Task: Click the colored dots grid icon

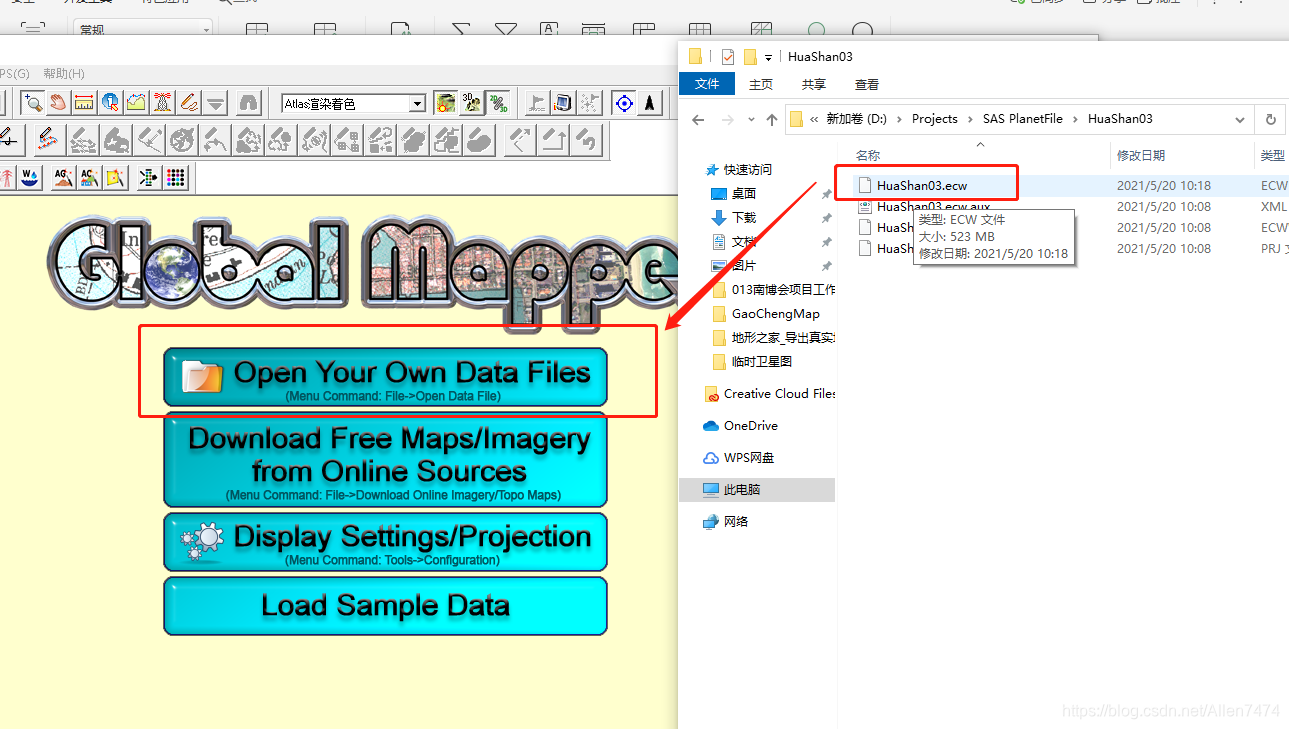Action: click(x=176, y=178)
